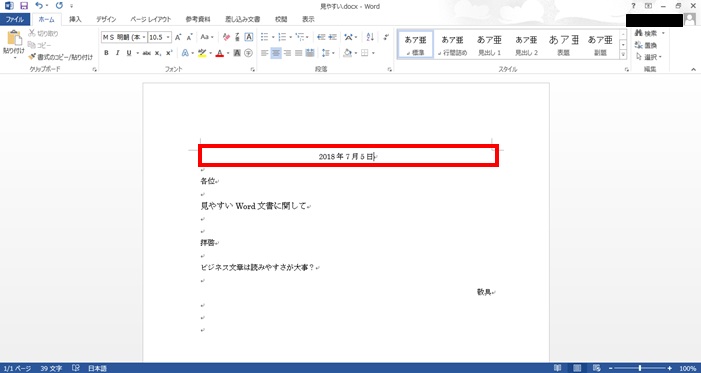Apply the 表題 style
Screen dimensions: 701x373
click(563, 44)
